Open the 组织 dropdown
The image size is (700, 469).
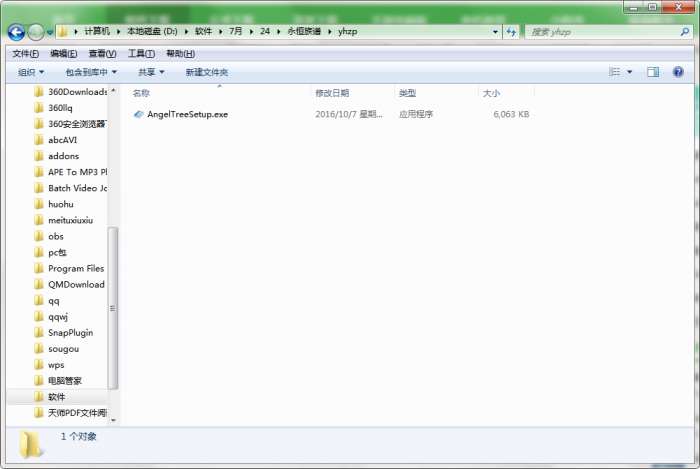[x=31, y=72]
